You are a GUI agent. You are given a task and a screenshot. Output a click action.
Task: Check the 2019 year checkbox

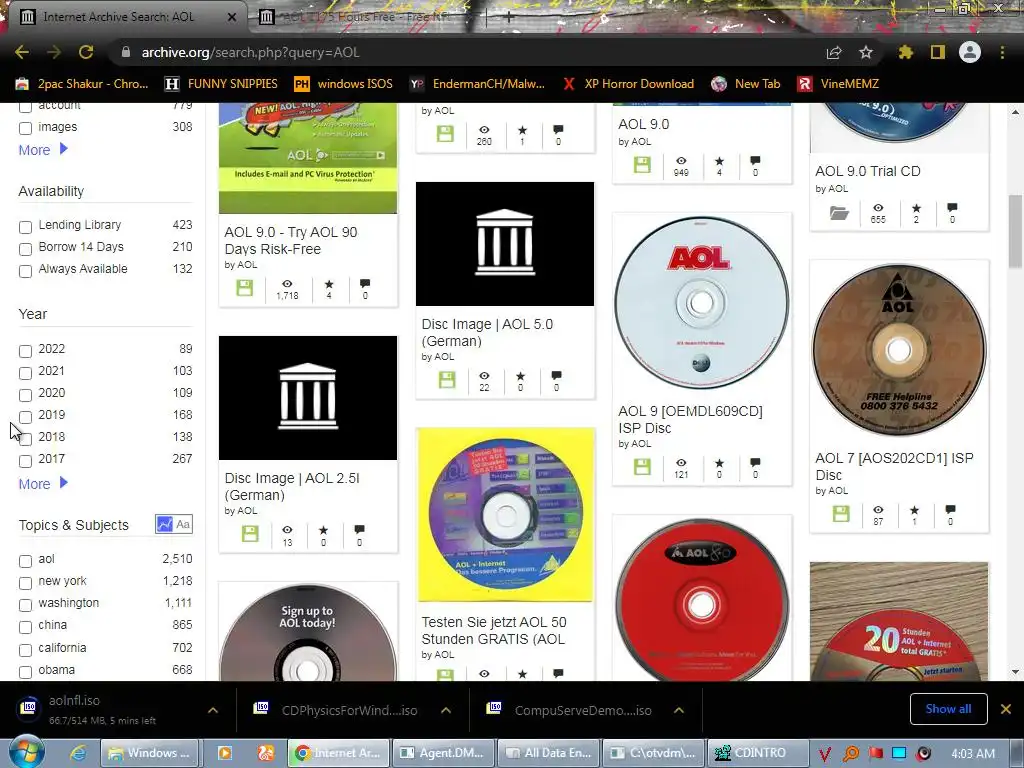[25, 417]
